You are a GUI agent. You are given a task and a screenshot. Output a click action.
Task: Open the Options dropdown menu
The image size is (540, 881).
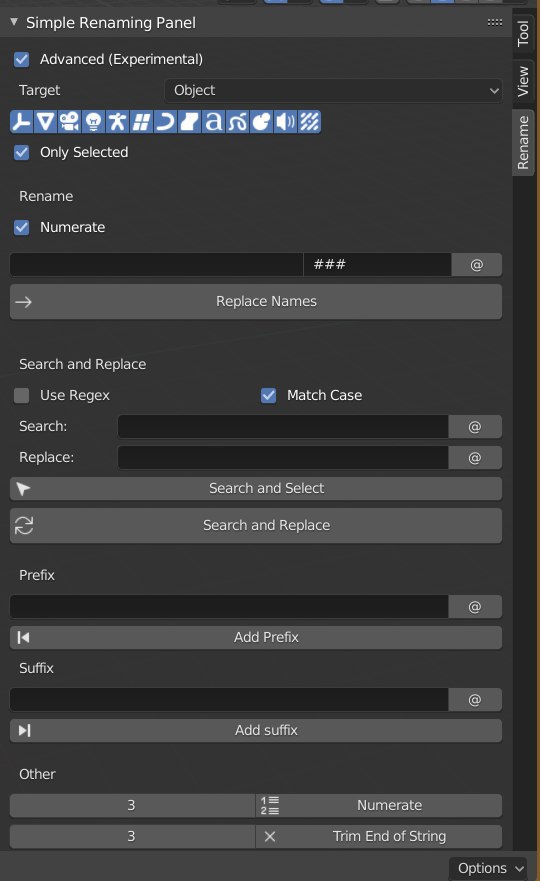pyautogui.click(x=488, y=868)
